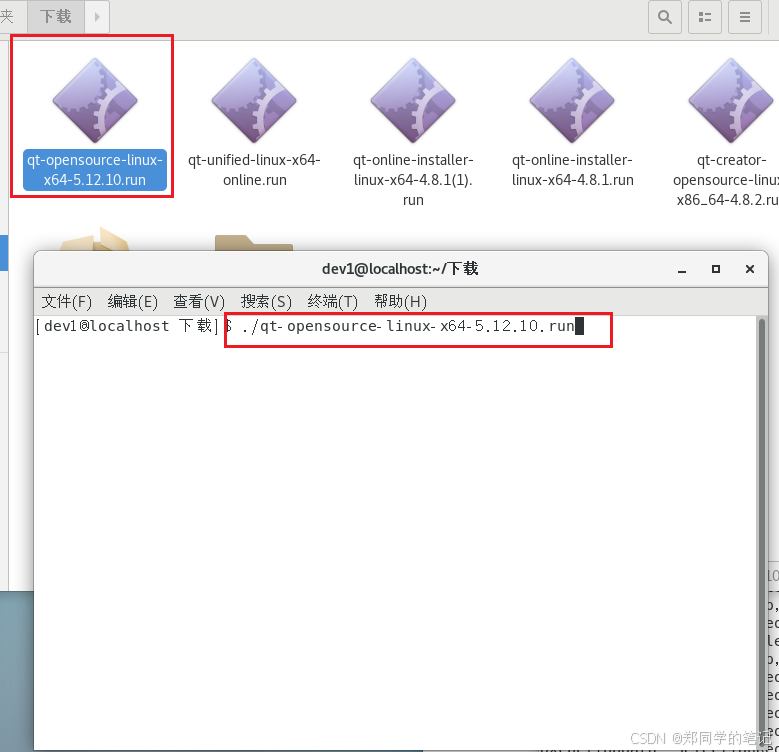Click the 下载 path bar button
The height and width of the screenshot is (752, 779).
pos(56,16)
